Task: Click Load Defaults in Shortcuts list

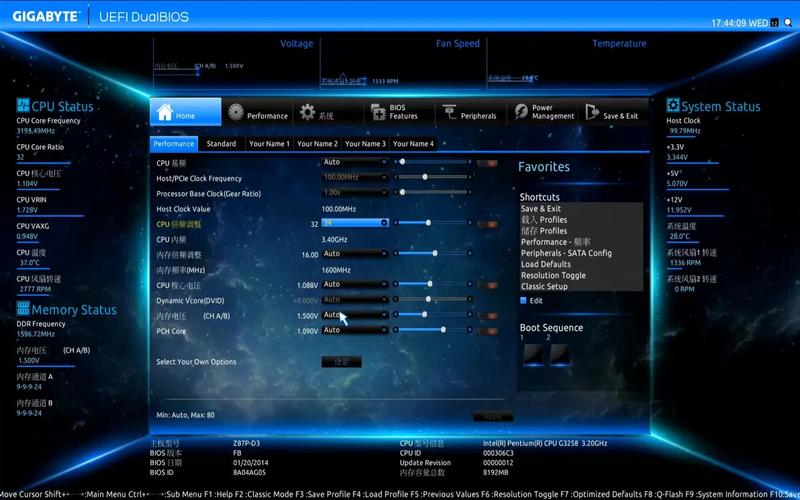Action: [545, 264]
